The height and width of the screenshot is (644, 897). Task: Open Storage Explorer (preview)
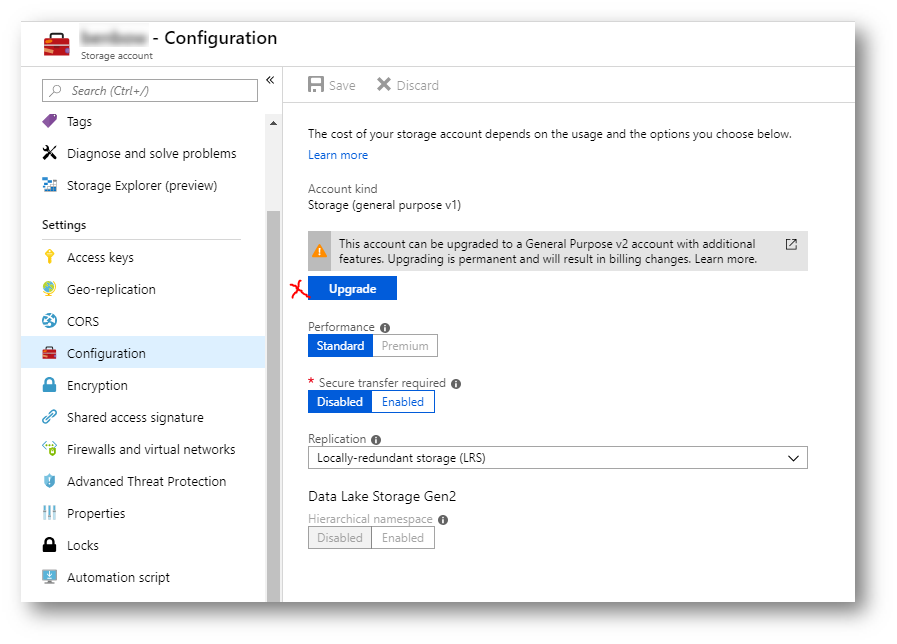(144, 185)
